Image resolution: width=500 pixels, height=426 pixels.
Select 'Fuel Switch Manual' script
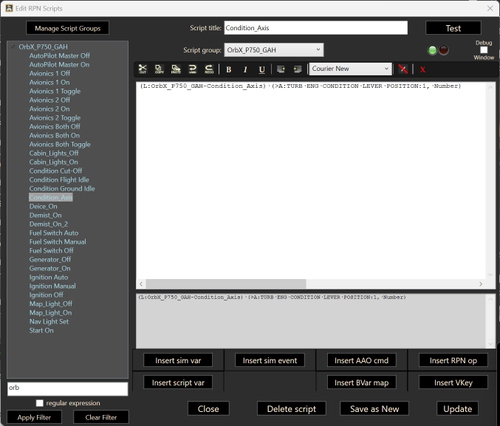58,242
